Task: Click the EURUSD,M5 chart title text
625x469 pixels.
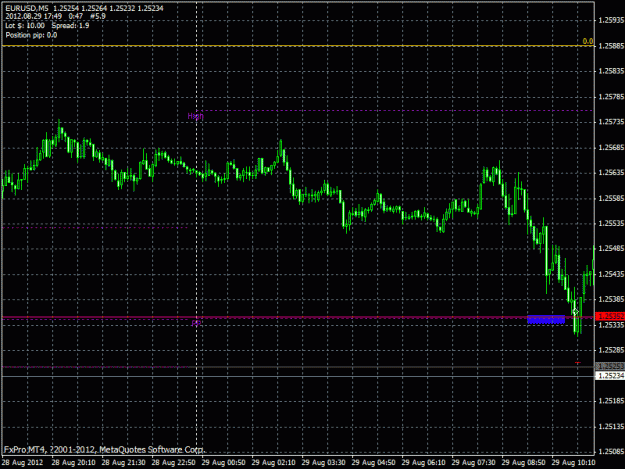Action: pyautogui.click(x=27, y=8)
